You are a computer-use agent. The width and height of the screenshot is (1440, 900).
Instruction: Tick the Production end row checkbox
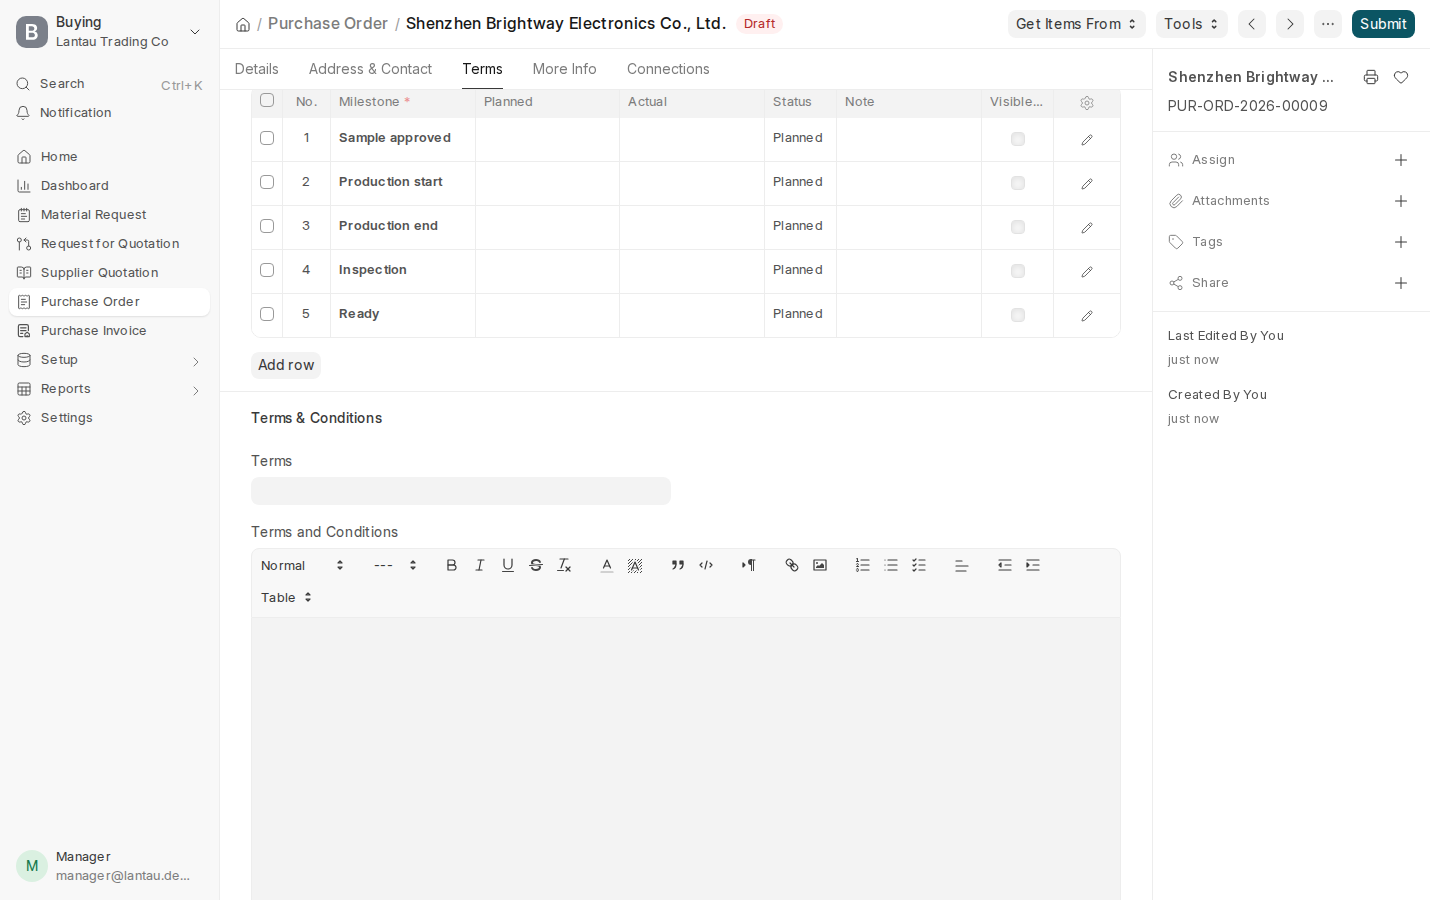(x=267, y=226)
